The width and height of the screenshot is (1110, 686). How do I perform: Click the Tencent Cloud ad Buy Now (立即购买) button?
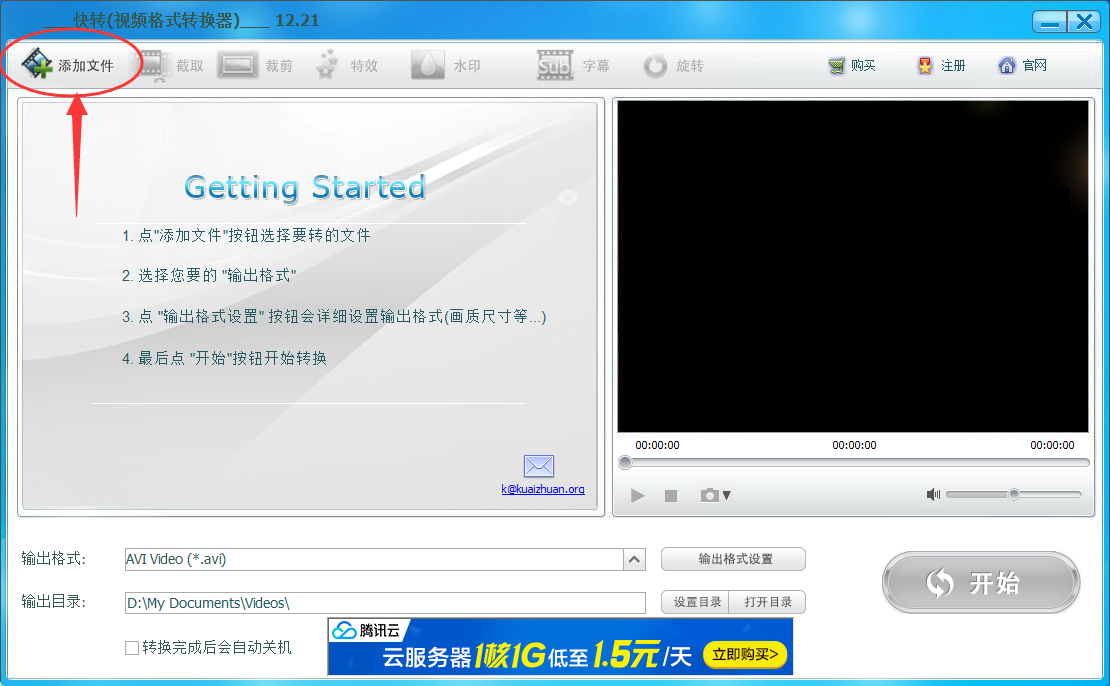745,654
